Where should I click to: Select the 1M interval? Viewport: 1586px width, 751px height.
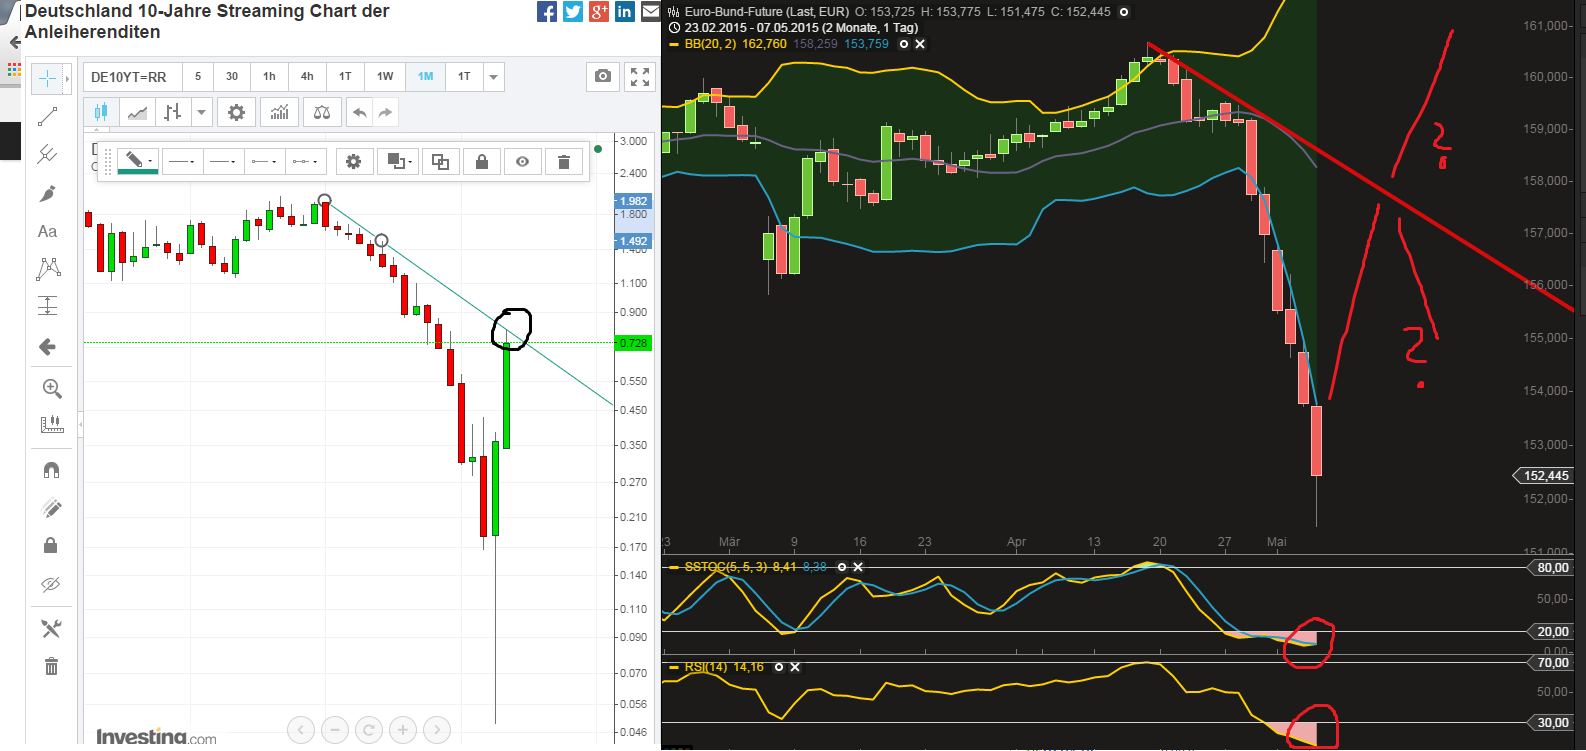[426, 77]
